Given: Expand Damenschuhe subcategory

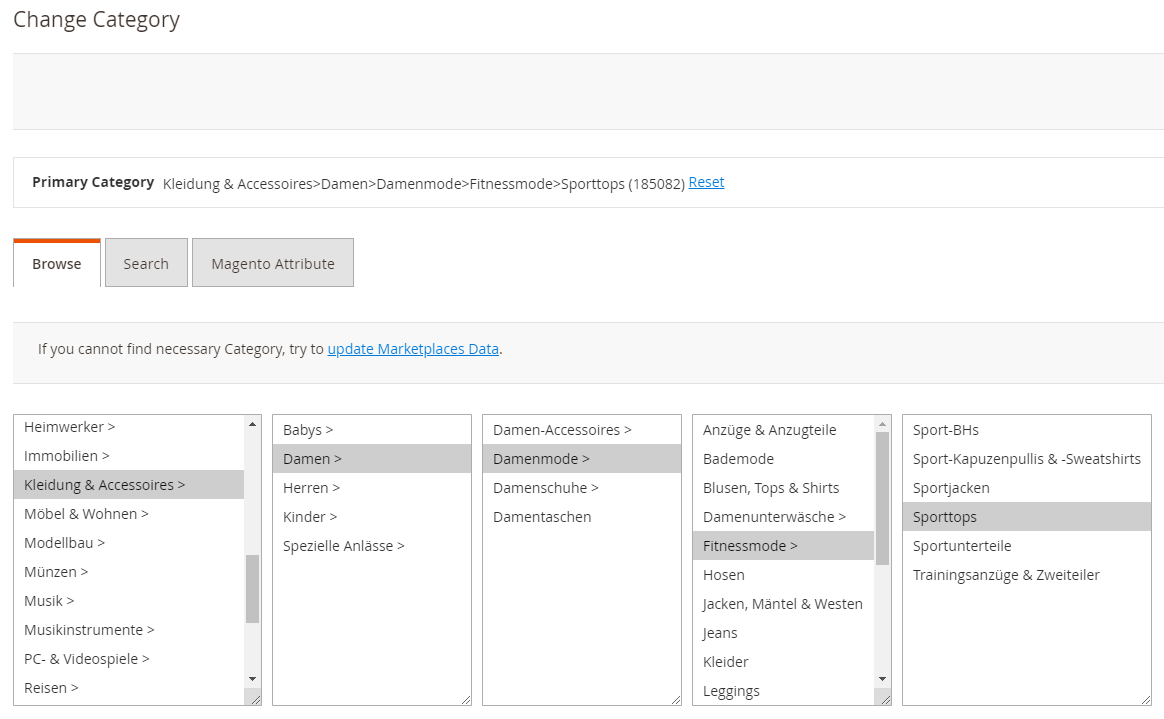Looking at the screenshot, I should pyautogui.click(x=545, y=487).
